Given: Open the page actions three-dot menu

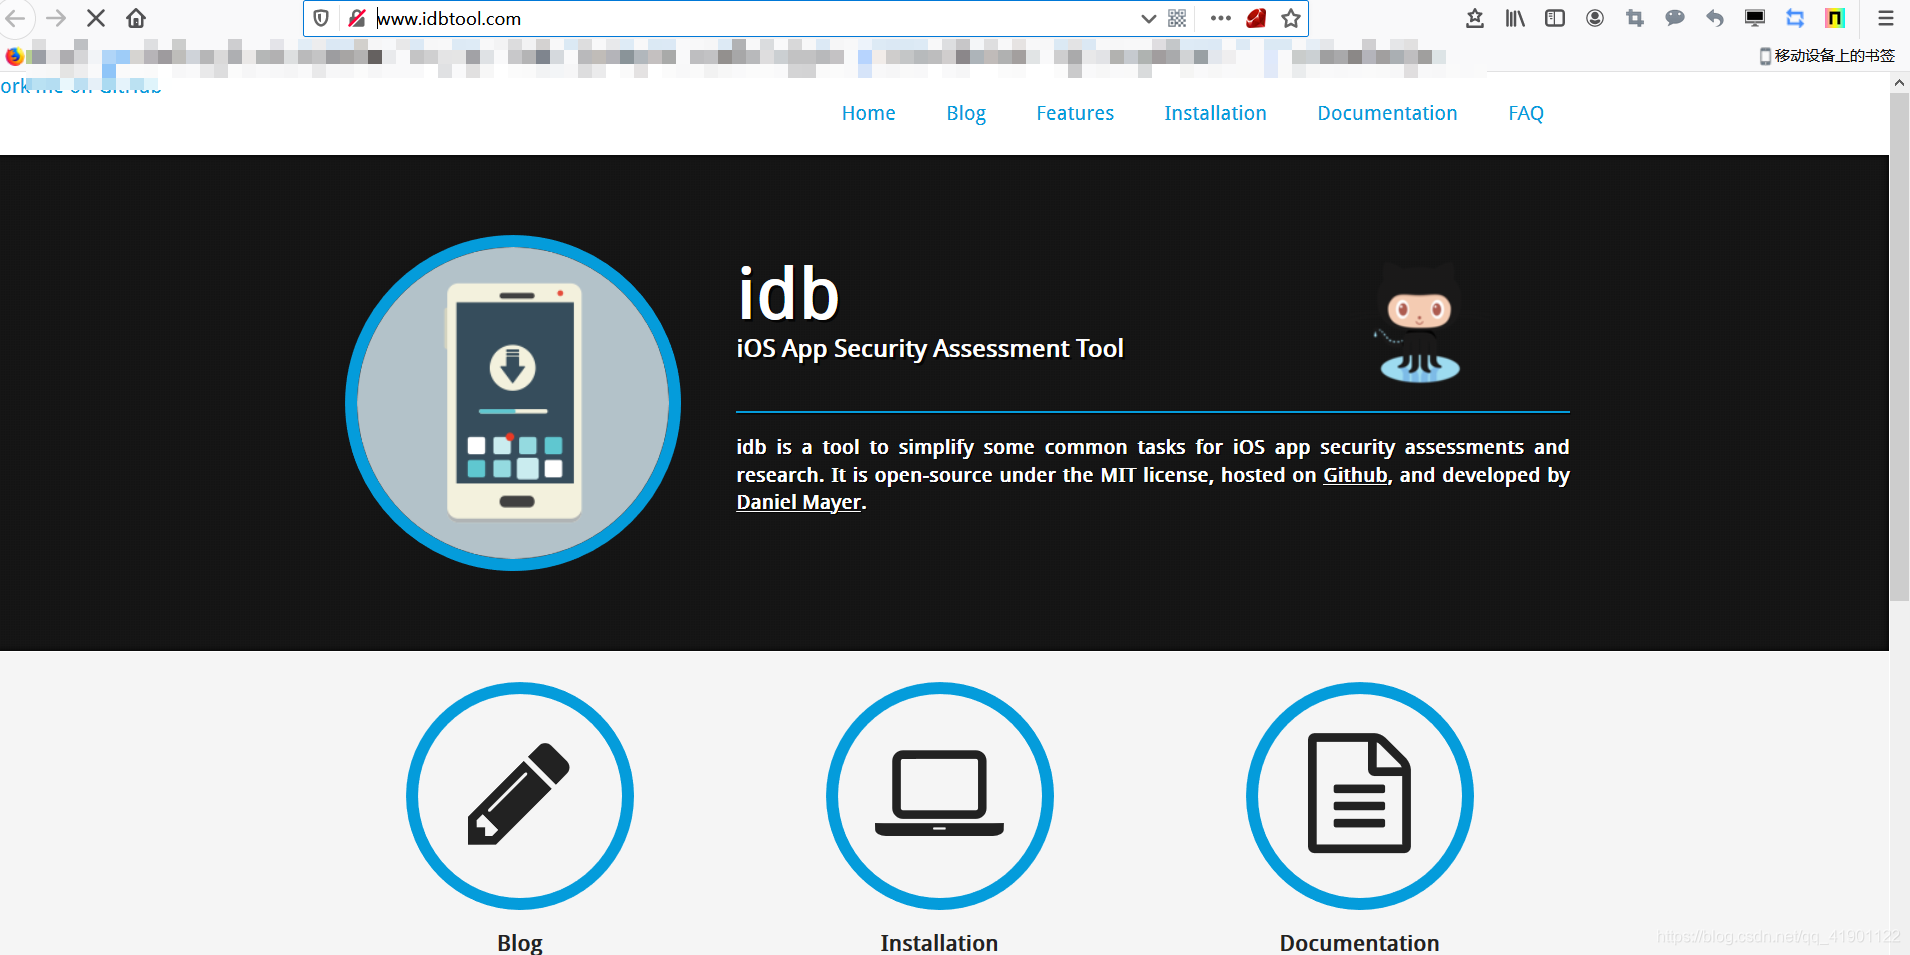Looking at the screenshot, I should pyautogui.click(x=1220, y=18).
